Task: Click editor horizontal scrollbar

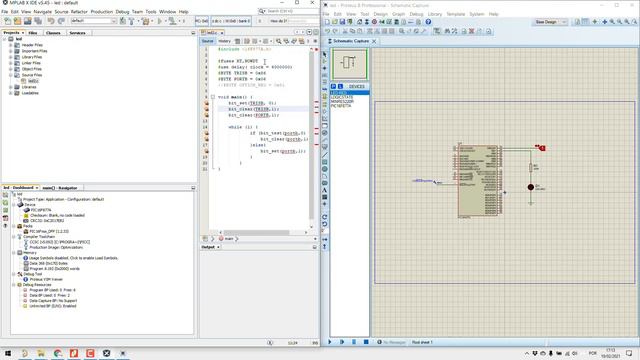Action: pyautogui.click(x=256, y=232)
